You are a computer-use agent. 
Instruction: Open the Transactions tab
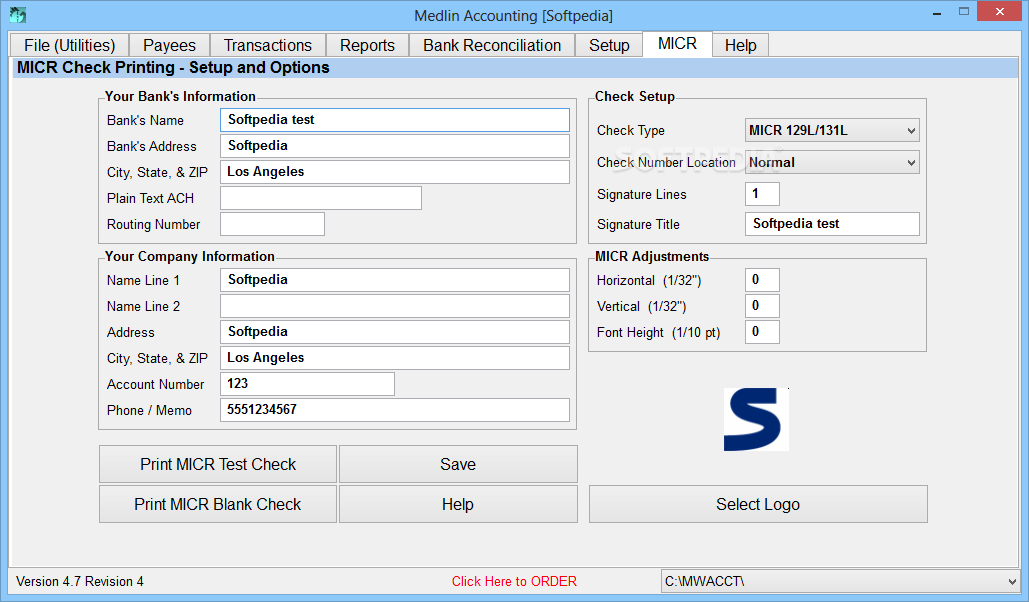[268, 45]
